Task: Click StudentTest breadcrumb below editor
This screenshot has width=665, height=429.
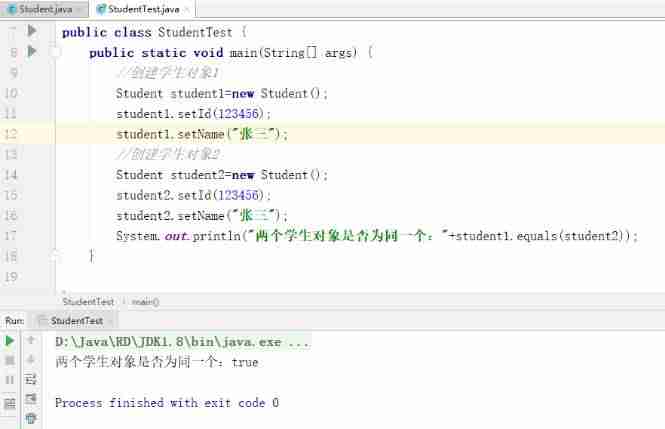Action: pyautogui.click(x=88, y=301)
